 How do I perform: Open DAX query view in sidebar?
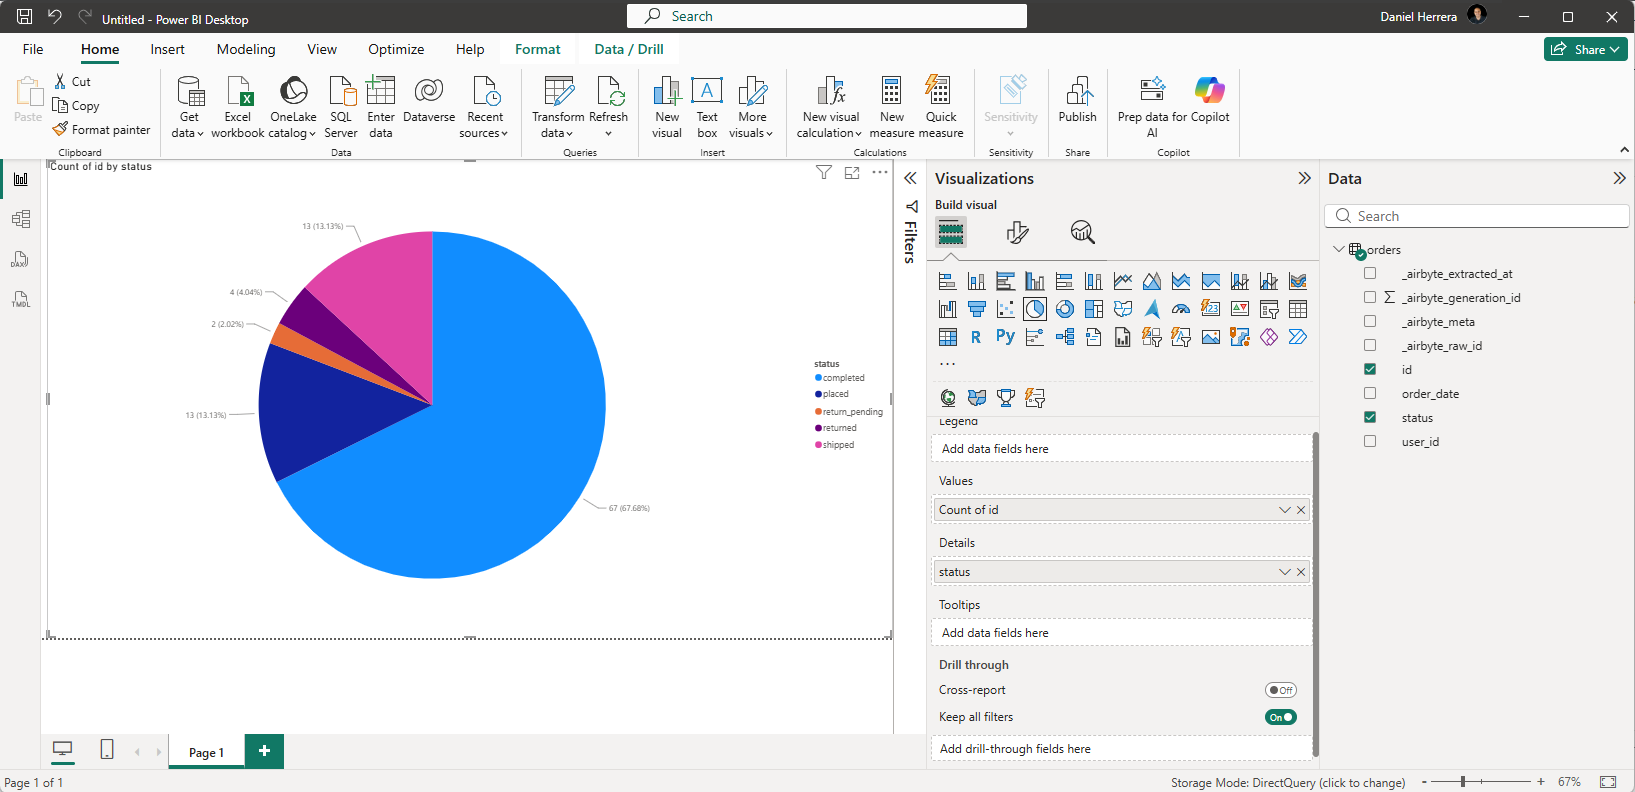(x=21, y=259)
